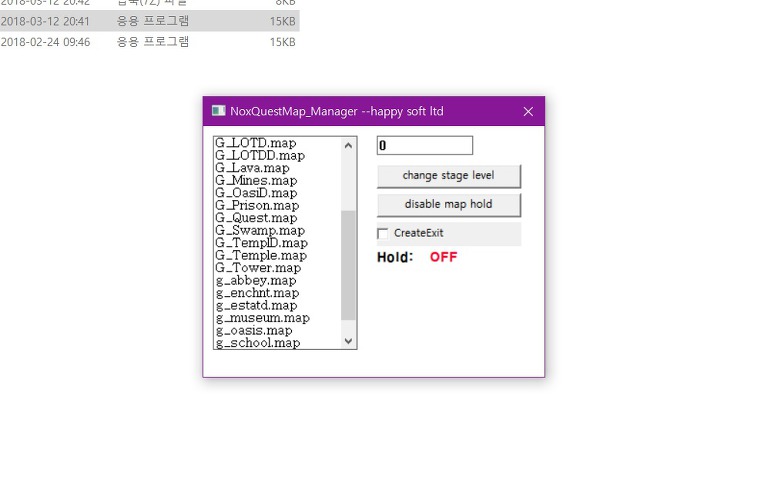
Task: Select g_abbey.map in the list
Action: click(278, 280)
